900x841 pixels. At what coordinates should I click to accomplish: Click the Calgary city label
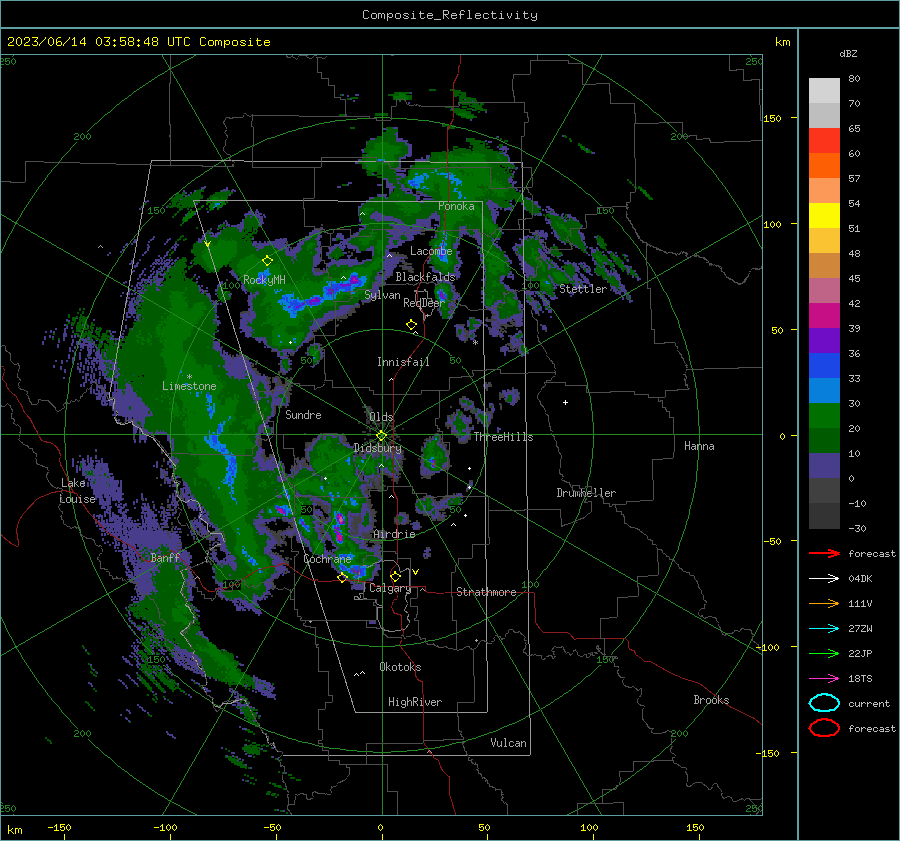click(390, 588)
